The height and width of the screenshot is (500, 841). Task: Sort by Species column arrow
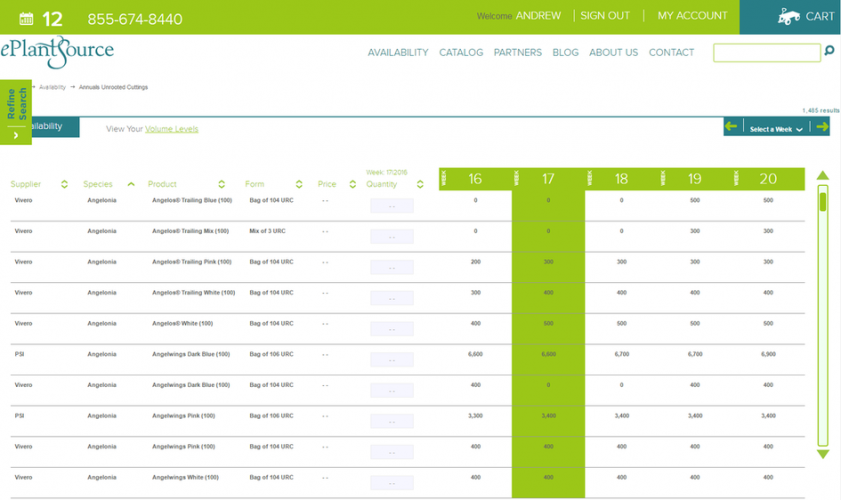click(x=131, y=184)
